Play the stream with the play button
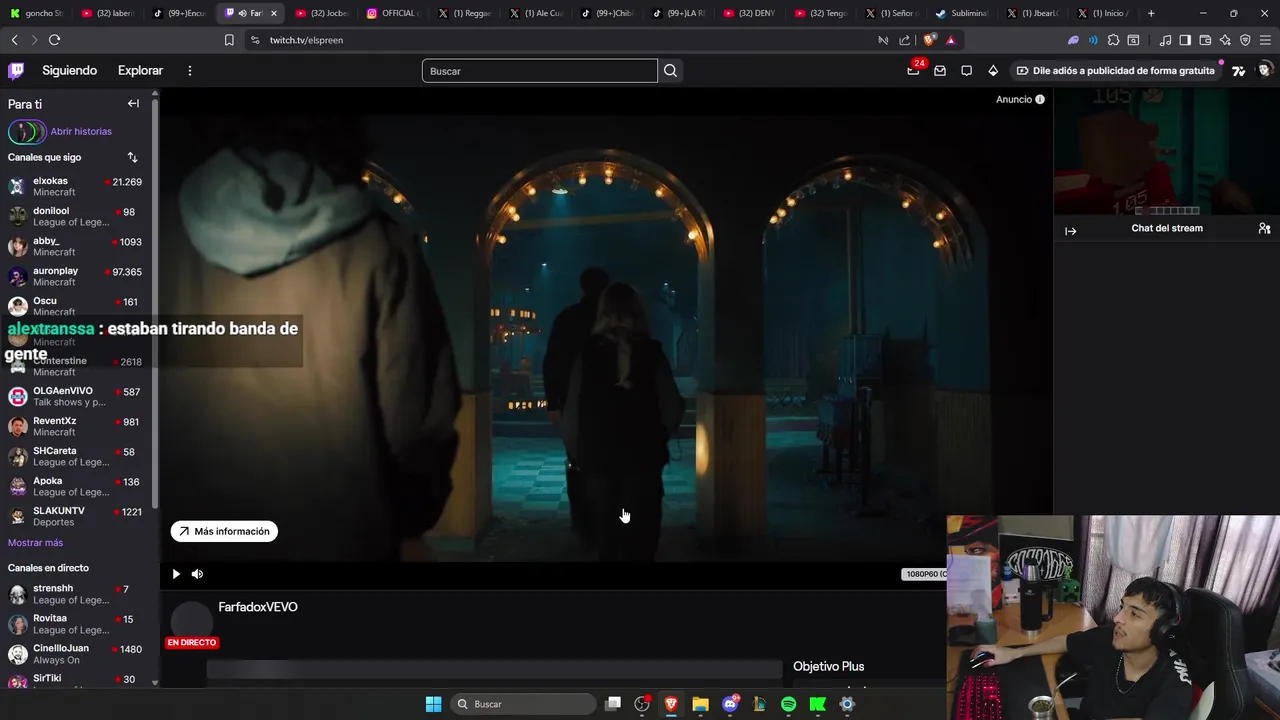1280x720 pixels. tap(176, 574)
